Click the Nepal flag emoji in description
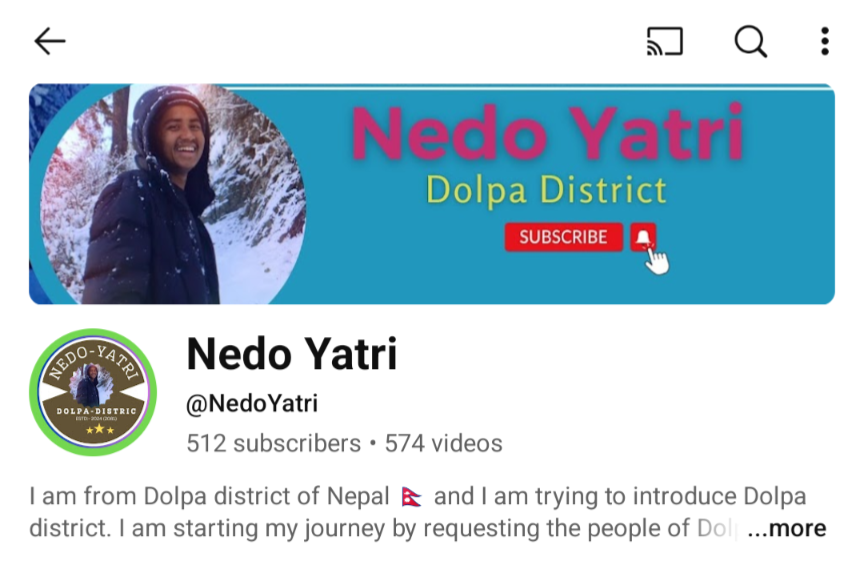 pyautogui.click(x=411, y=497)
